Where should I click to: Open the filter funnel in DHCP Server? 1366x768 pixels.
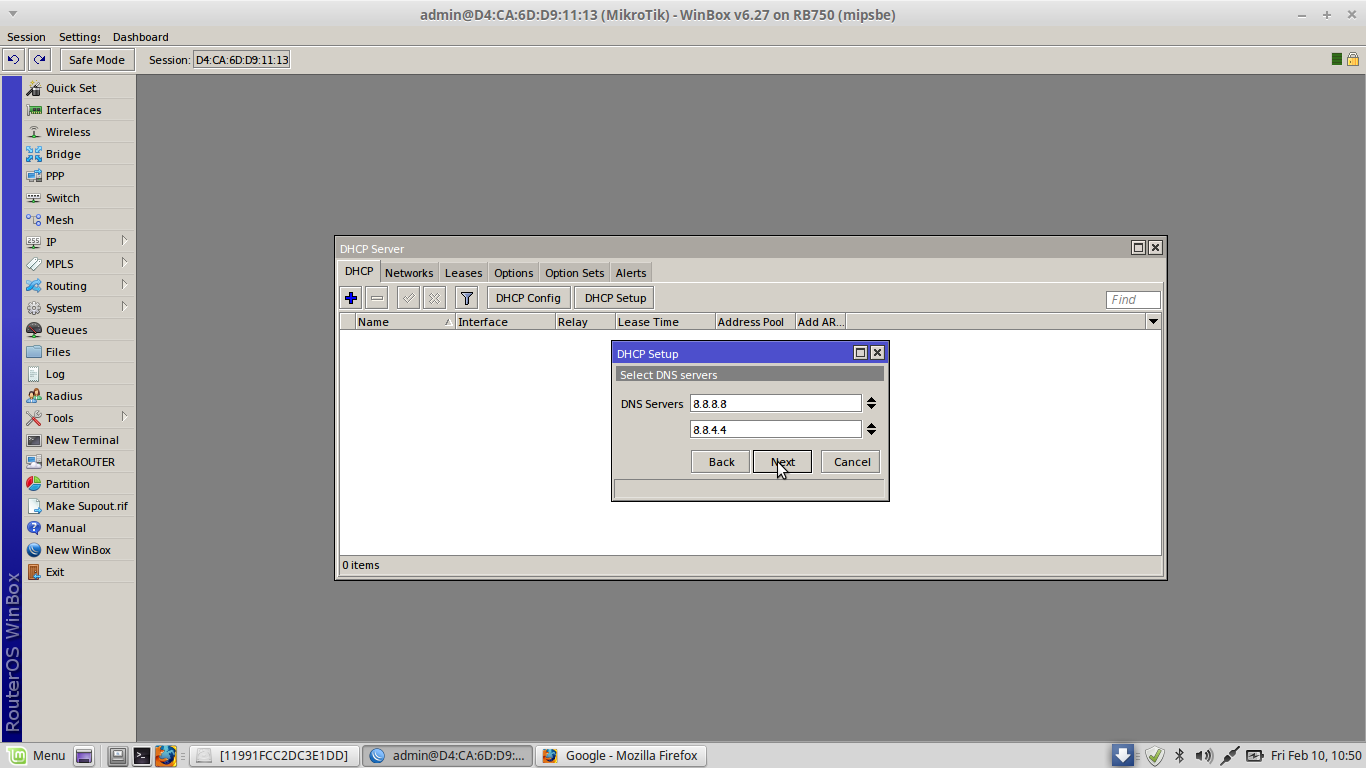pos(466,298)
